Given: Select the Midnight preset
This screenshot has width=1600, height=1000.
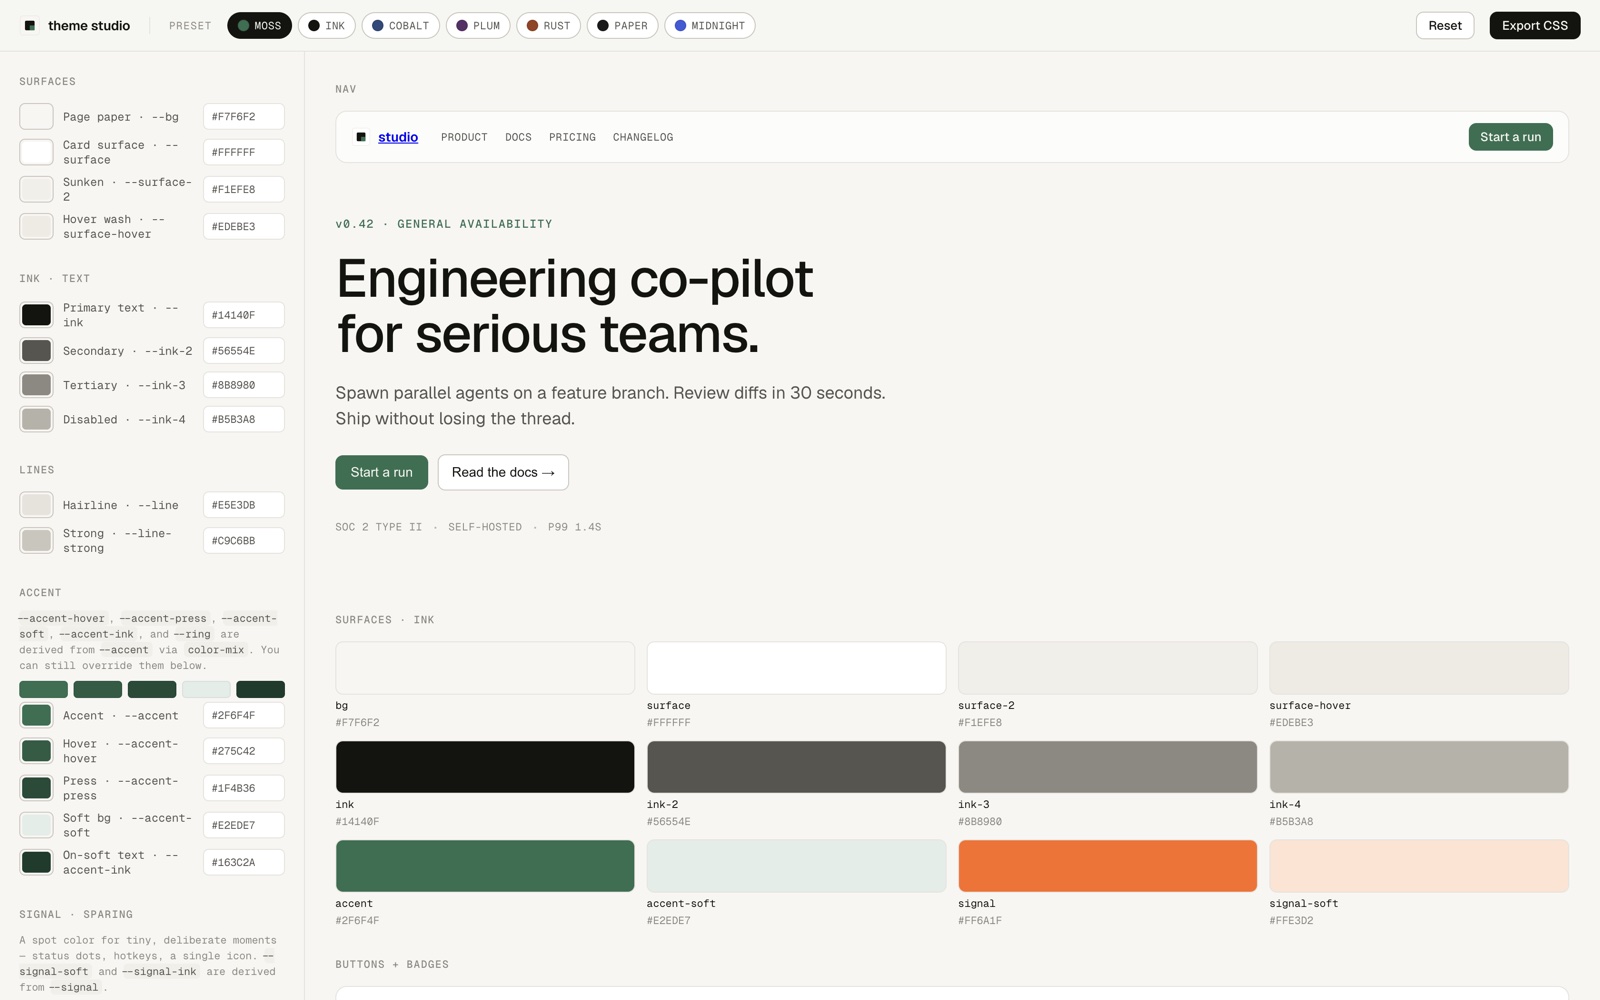Looking at the screenshot, I should tap(709, 26).
